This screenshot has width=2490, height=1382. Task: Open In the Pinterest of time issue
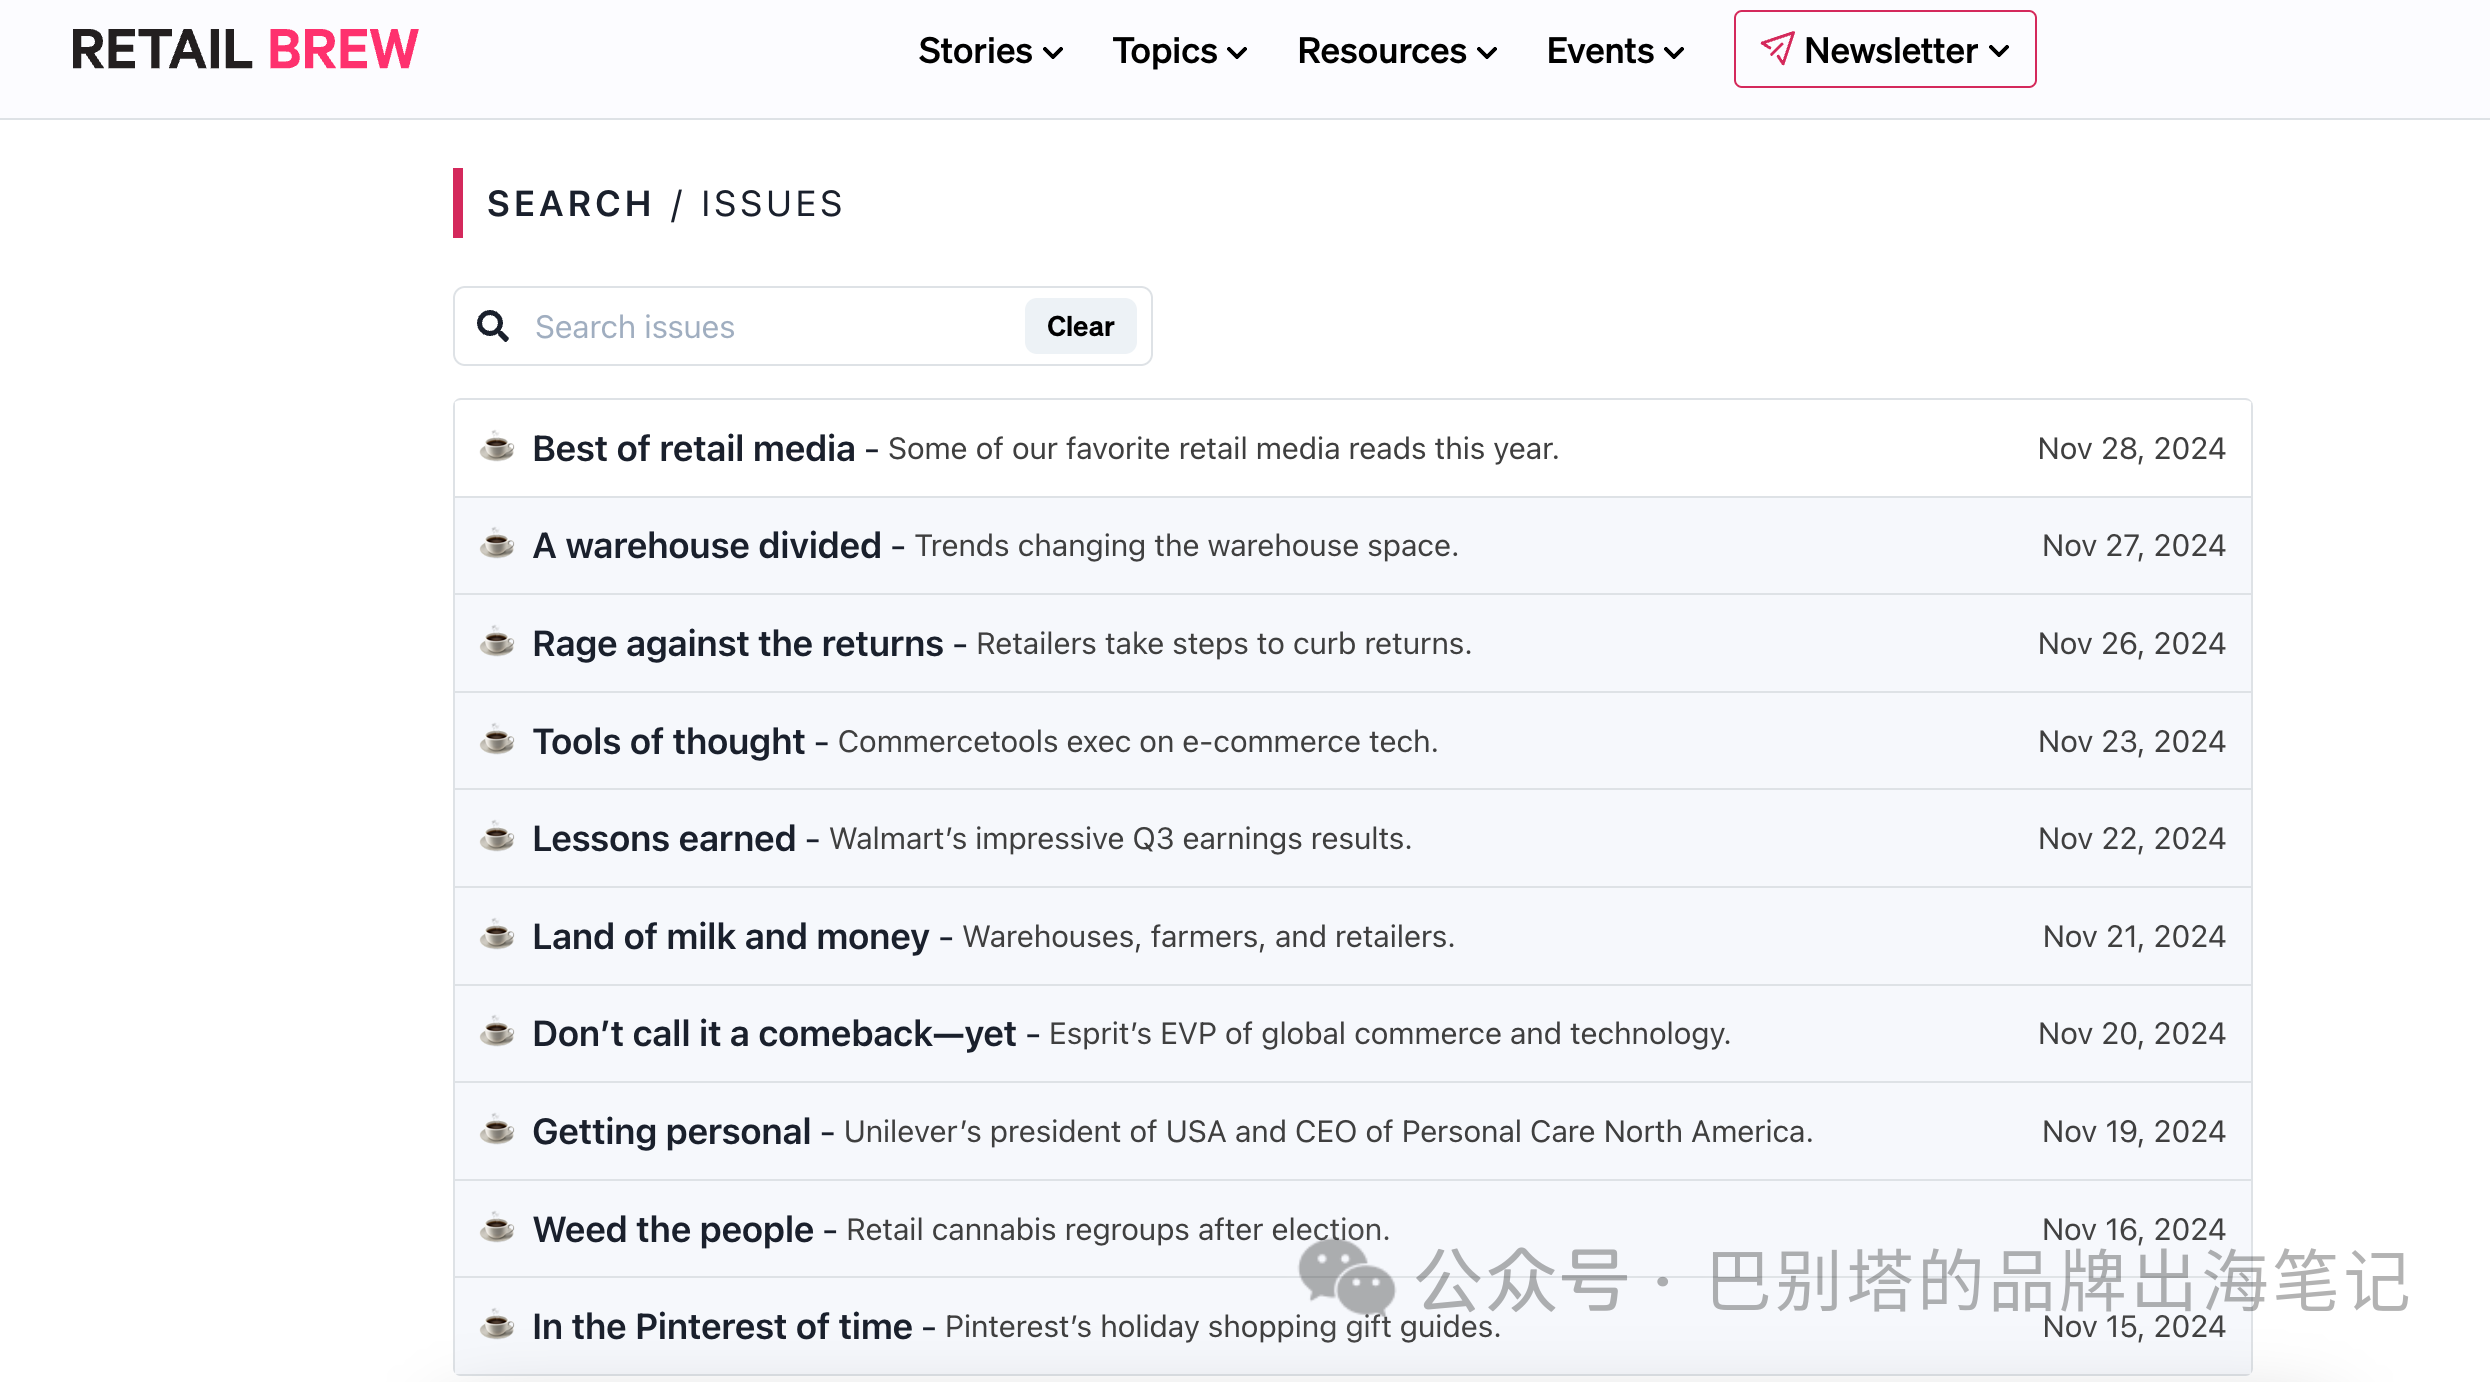pos(1353,1326)
